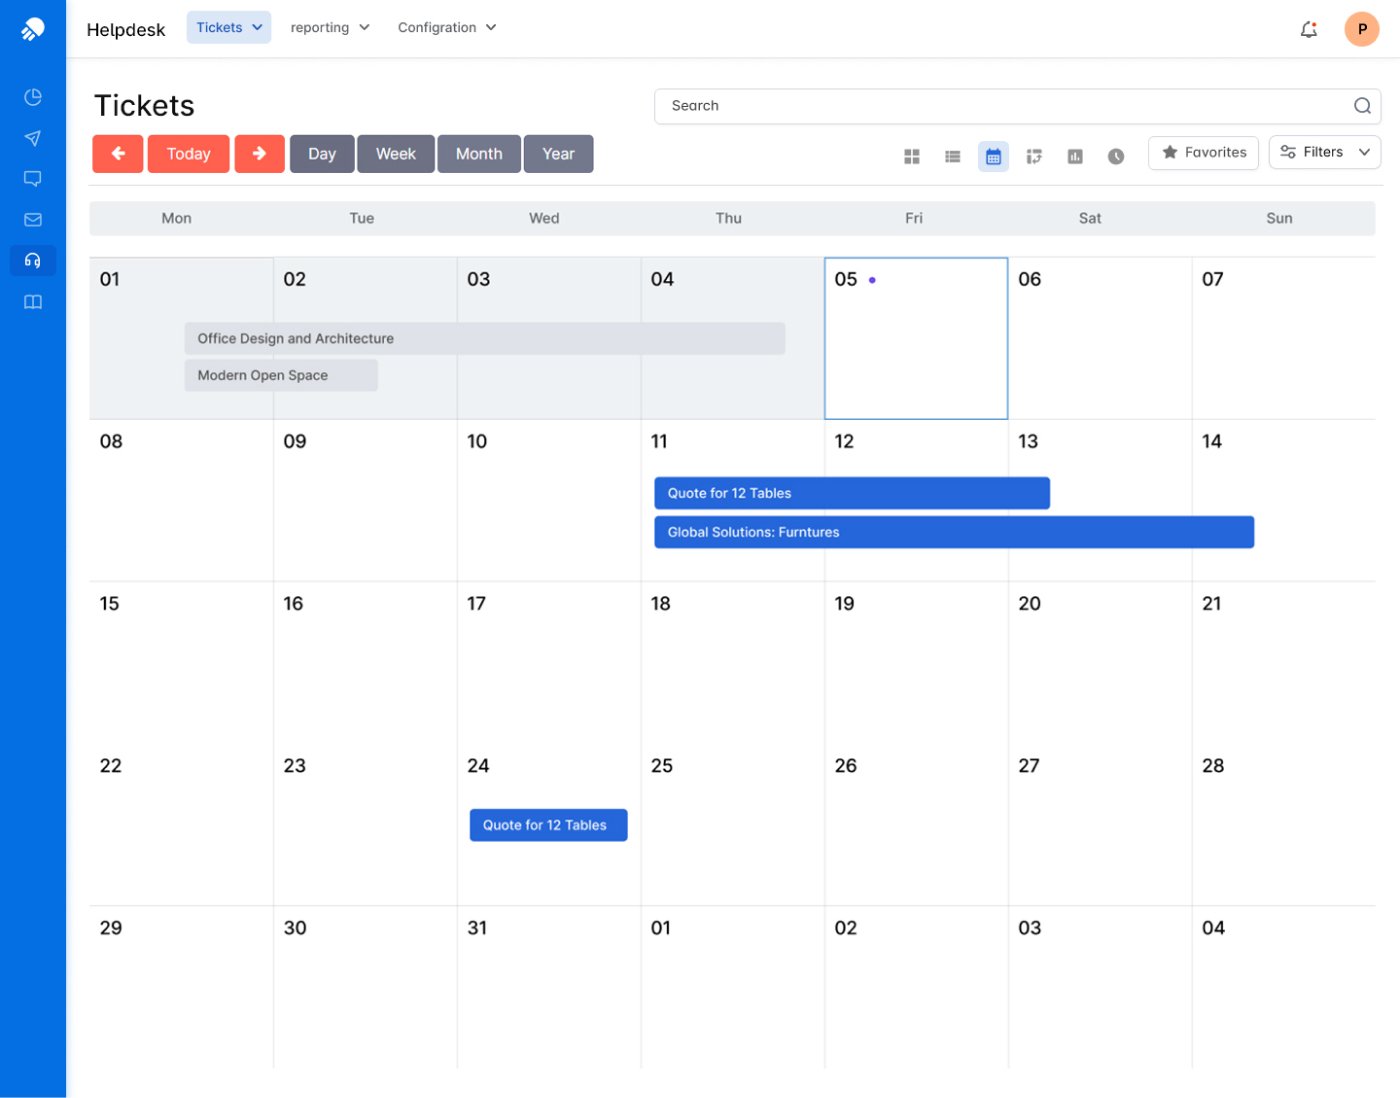Switch to the grid tiles view
The height and width of the screenshot is (1098, 1400).
point(911,157)
